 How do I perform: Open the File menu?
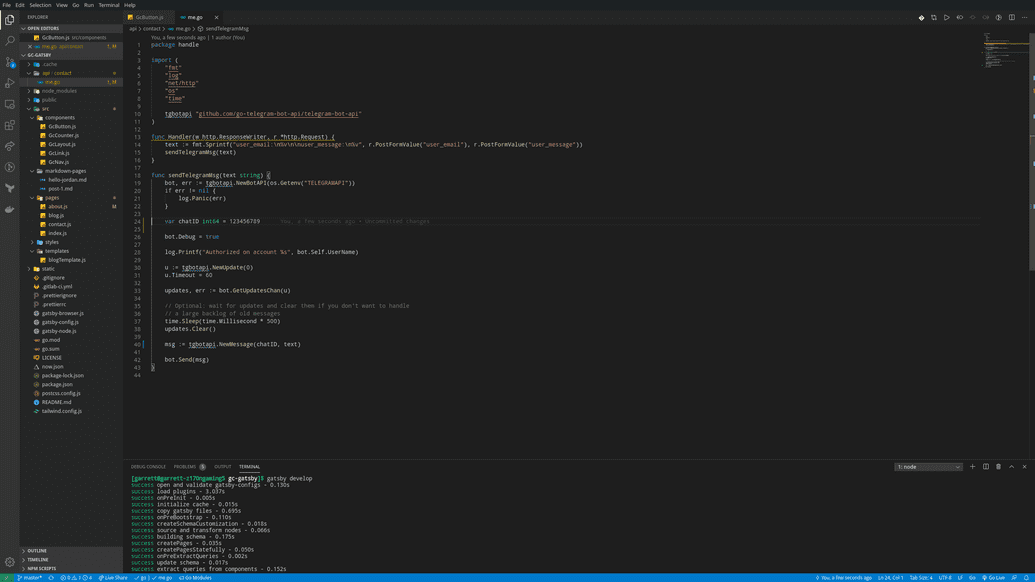pos(7,5)
